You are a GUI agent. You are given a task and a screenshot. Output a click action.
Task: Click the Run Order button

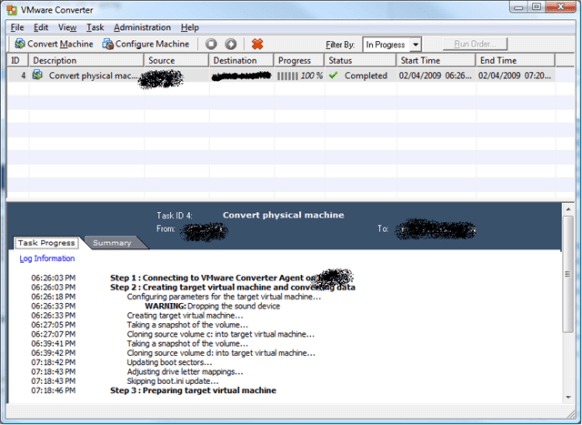(475, 44)
